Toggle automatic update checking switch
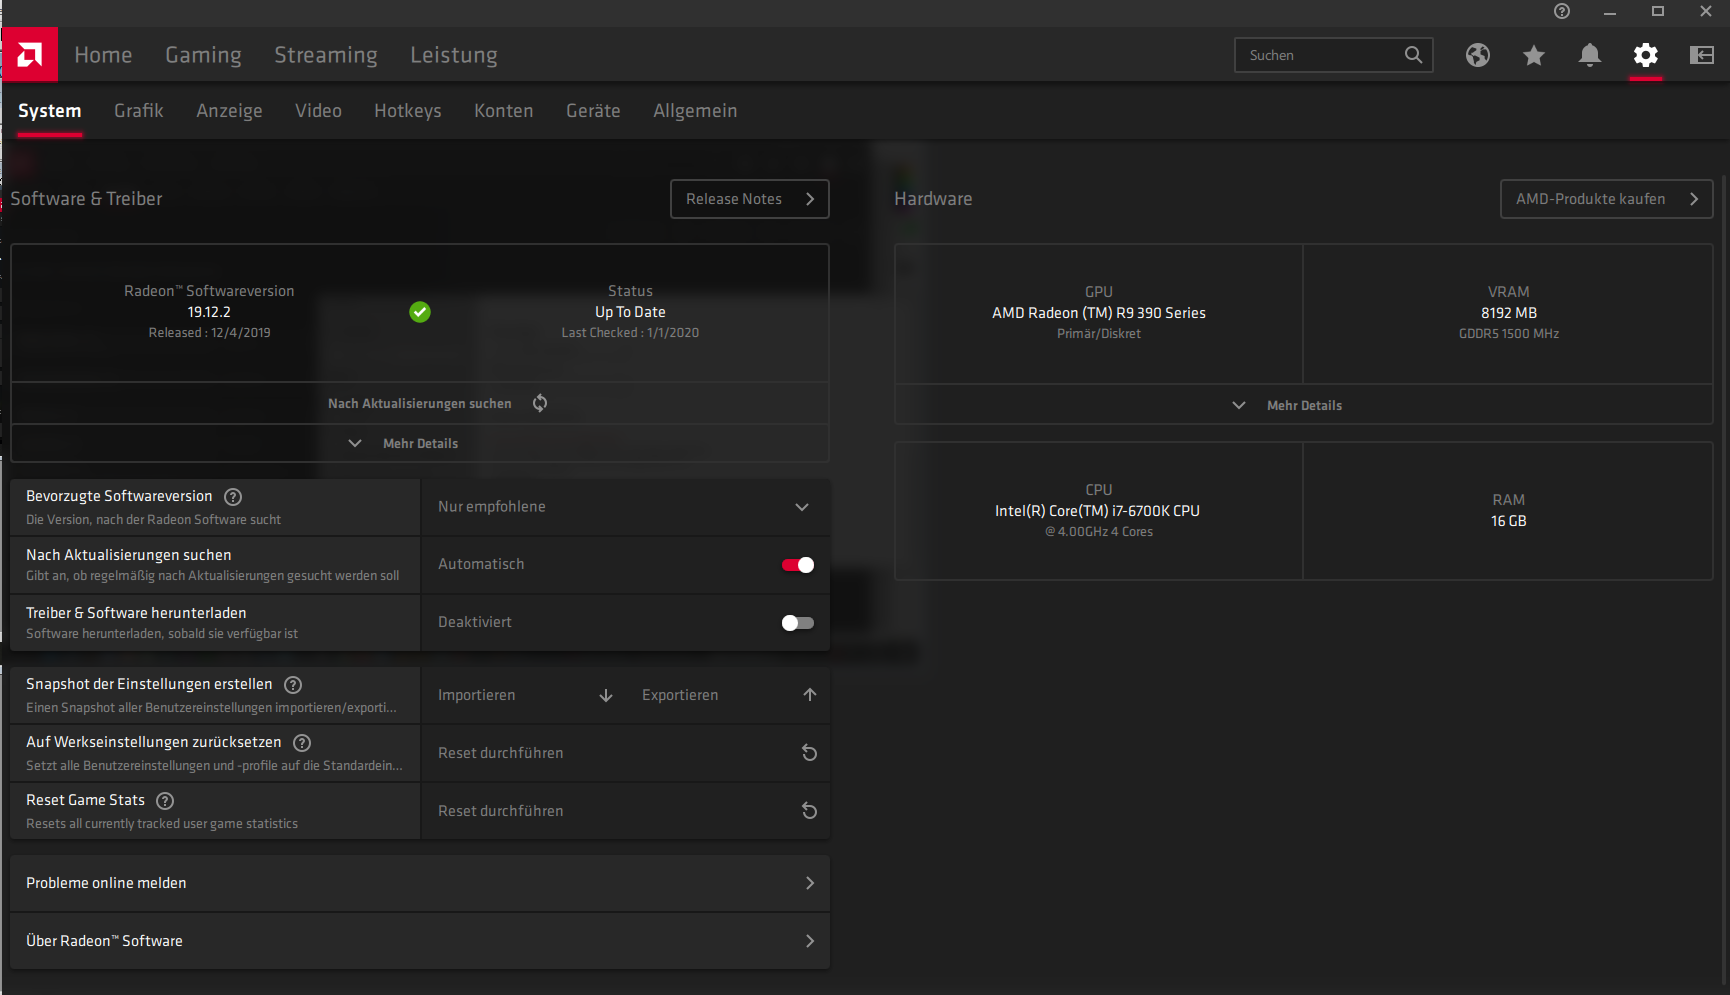Image resolution: width=1730 pixels, height=995 pixels. click(798, 565)
